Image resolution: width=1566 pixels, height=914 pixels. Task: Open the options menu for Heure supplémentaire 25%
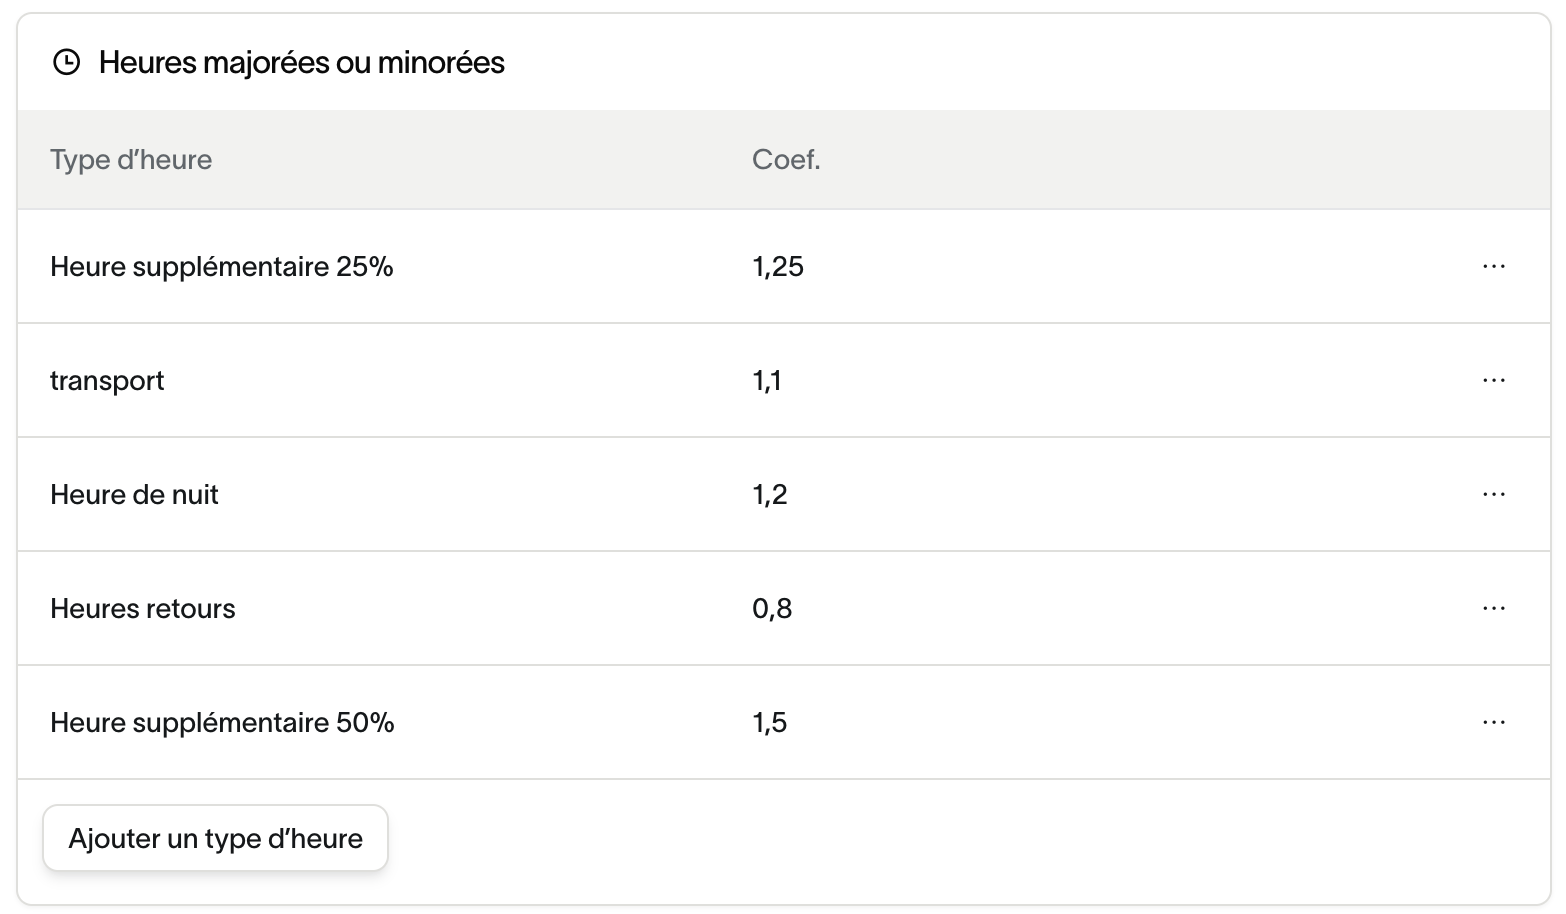(x=1494, y=266)
